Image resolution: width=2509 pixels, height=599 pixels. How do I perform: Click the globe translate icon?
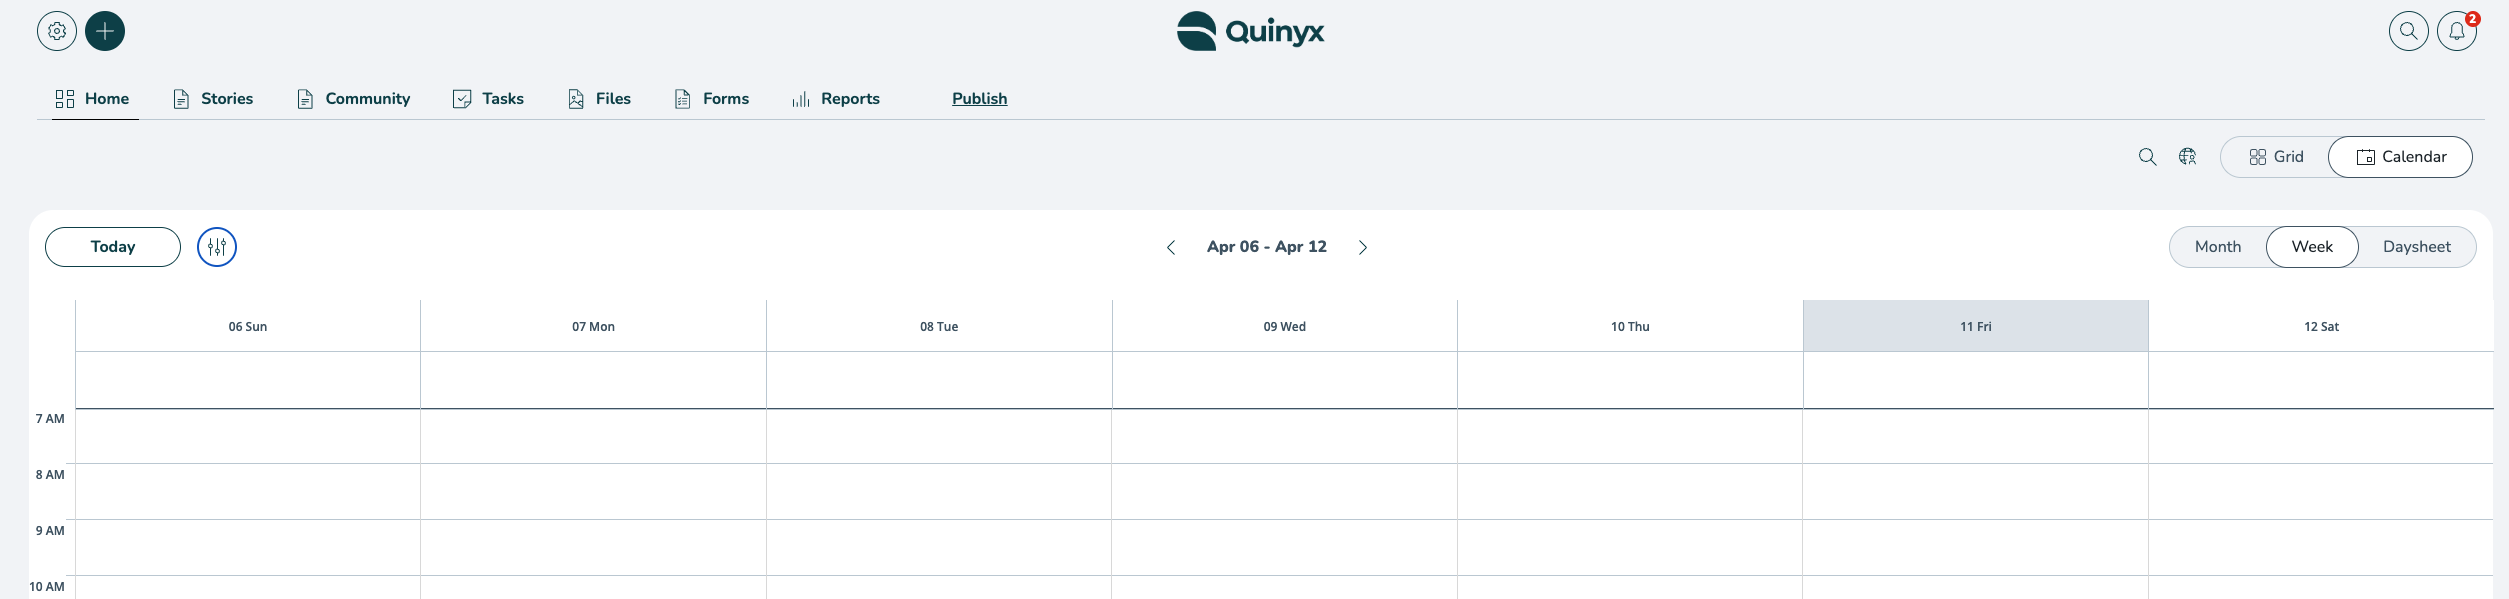coord(2188,157)
